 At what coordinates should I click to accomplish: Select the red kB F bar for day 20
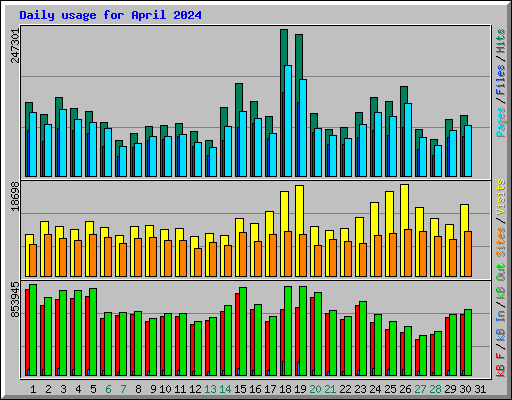(x=312, y=334)
